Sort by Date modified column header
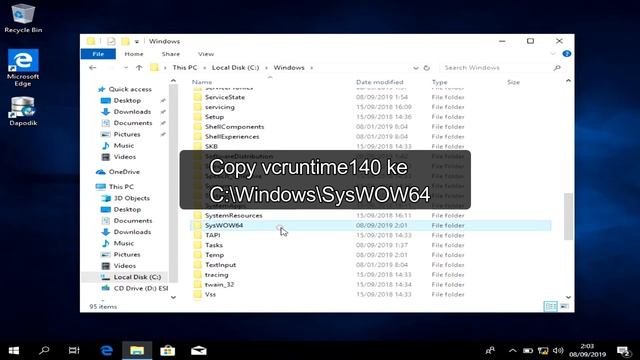 (379, 82)
